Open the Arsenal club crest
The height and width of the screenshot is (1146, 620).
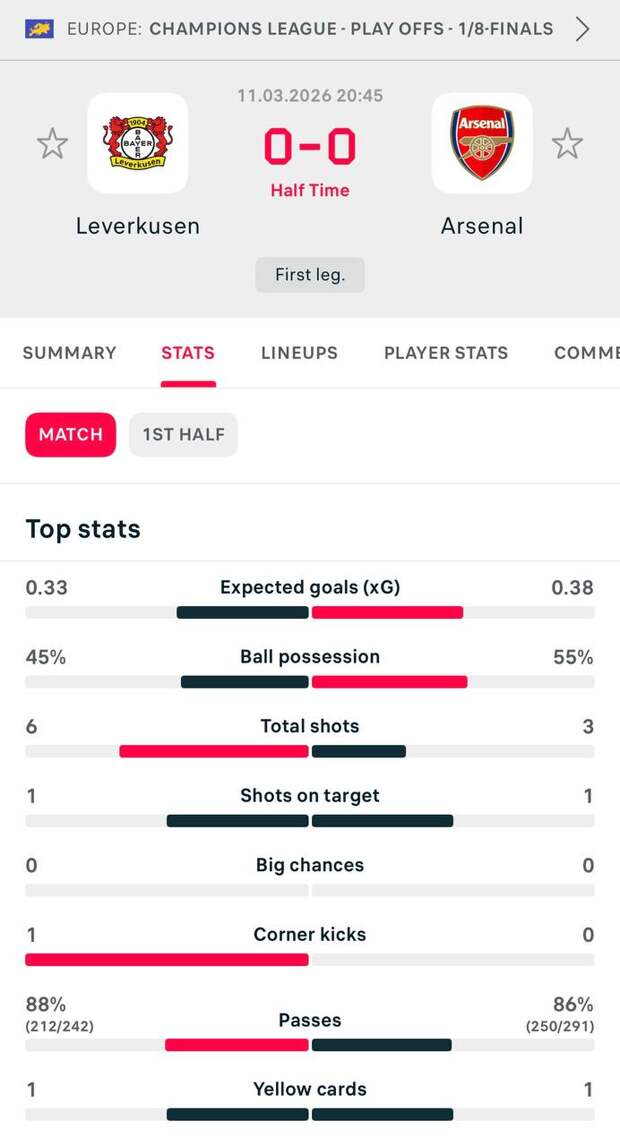pyautogui.click(x=482, y=143)
